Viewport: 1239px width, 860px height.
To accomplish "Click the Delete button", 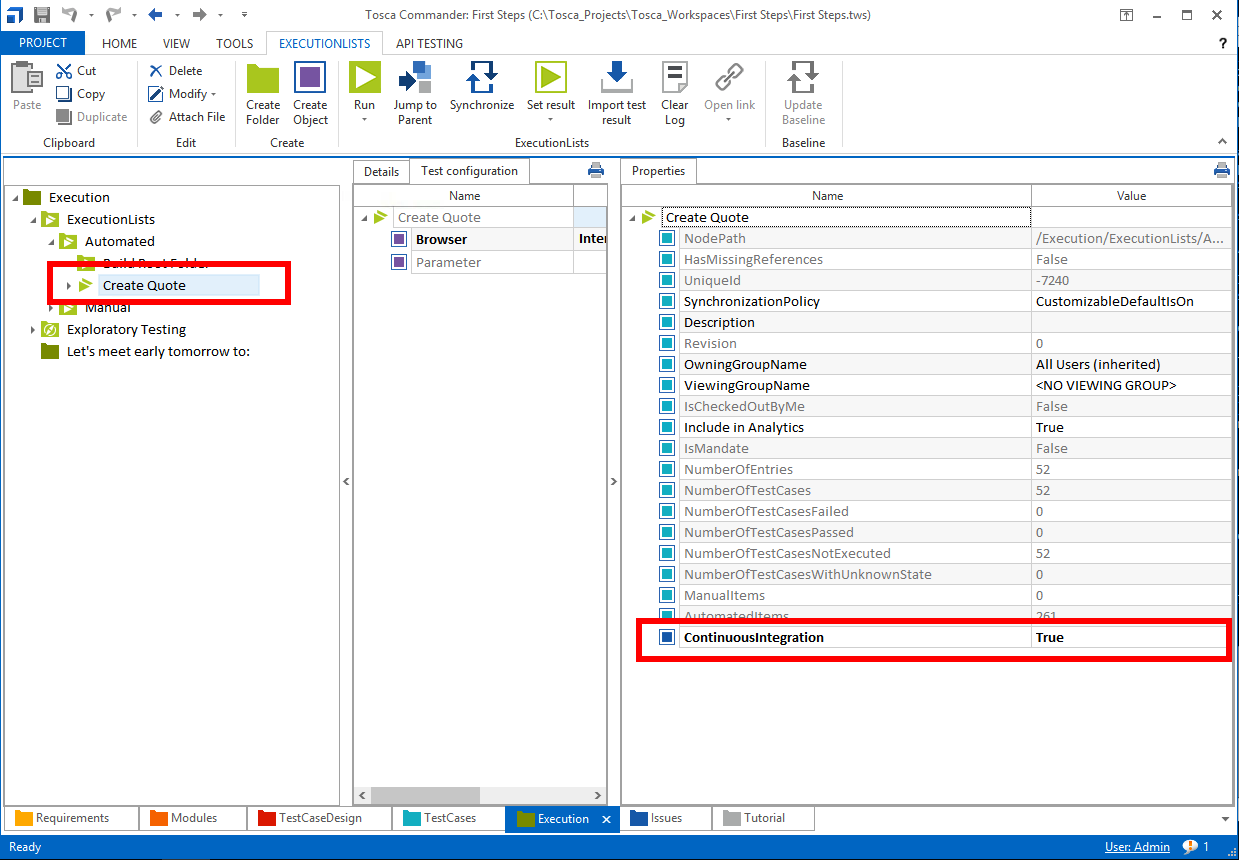I will [176, 71].
